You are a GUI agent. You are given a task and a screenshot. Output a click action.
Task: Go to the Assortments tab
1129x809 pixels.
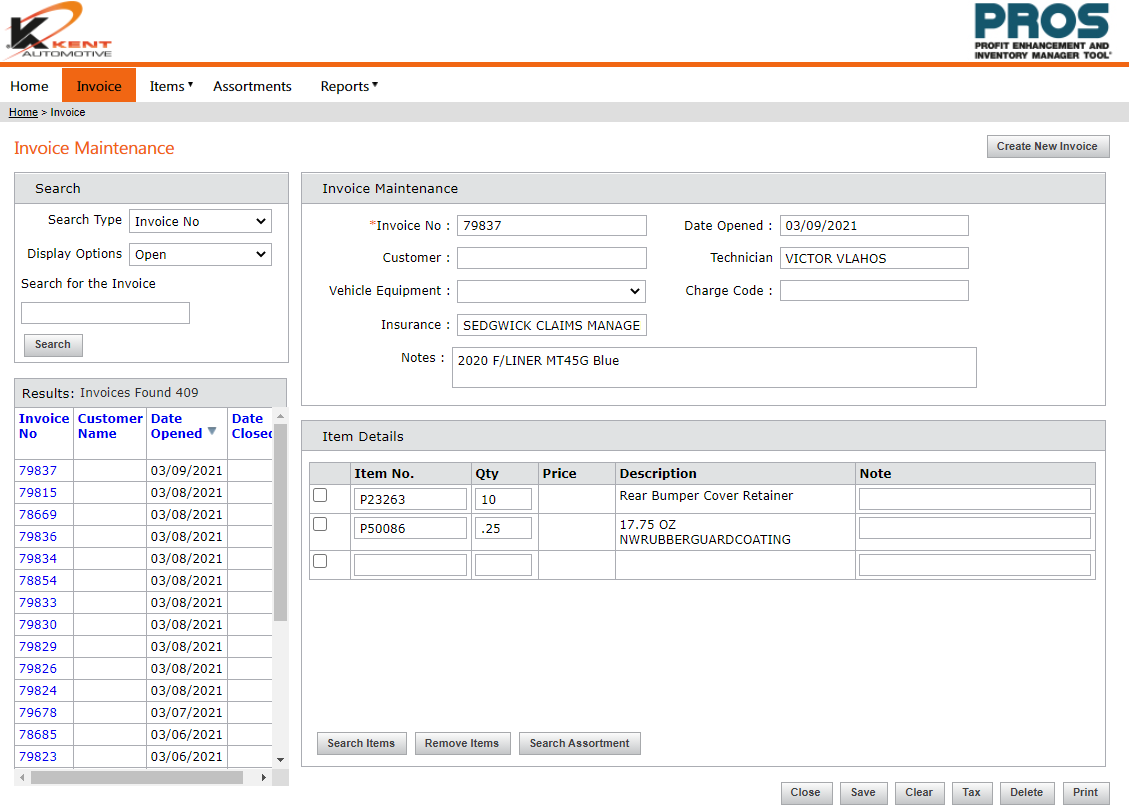(252, 86)
